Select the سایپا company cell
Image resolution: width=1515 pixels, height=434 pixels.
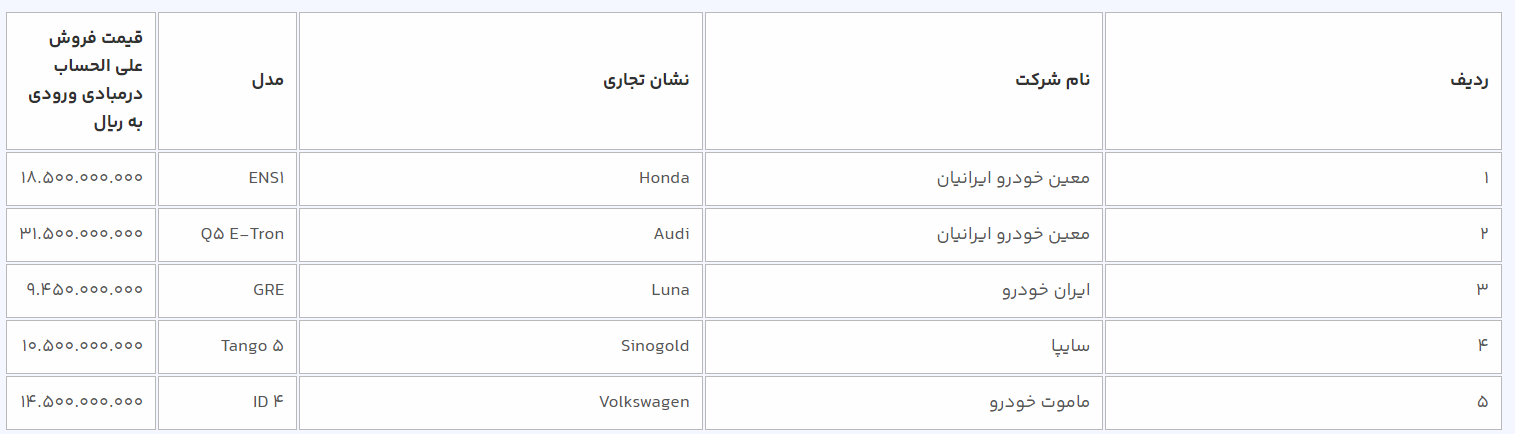point(1066,346)
